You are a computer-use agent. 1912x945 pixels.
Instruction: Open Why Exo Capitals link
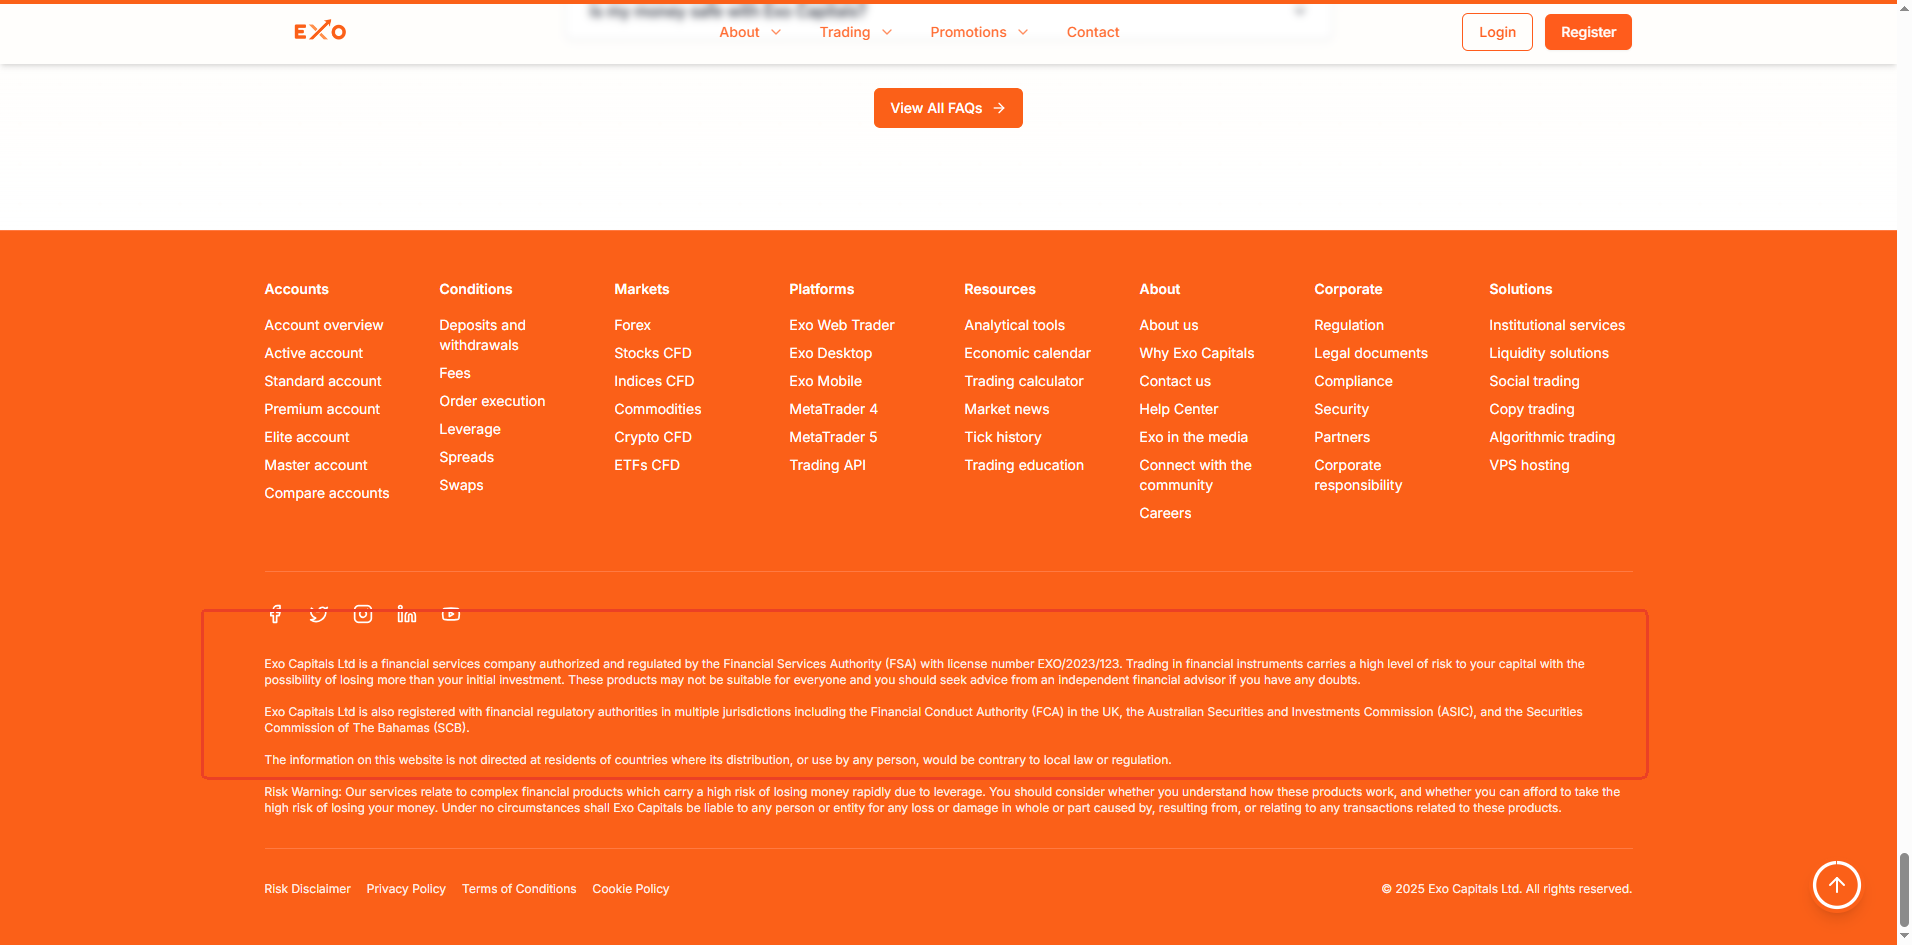[1197, 353]
